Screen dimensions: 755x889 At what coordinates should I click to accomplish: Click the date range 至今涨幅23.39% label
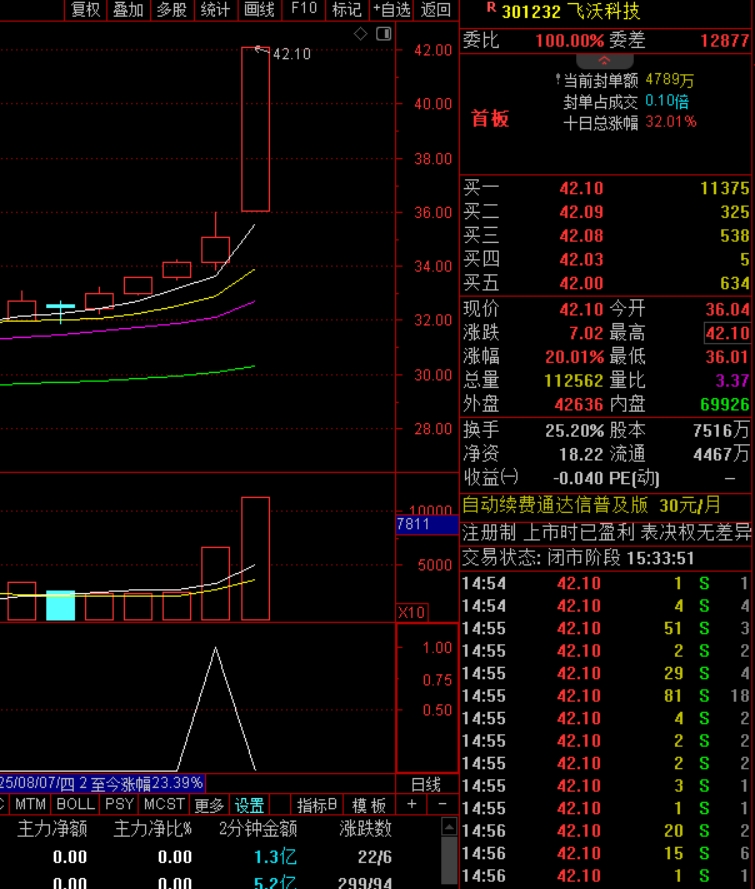click(102, 784)
